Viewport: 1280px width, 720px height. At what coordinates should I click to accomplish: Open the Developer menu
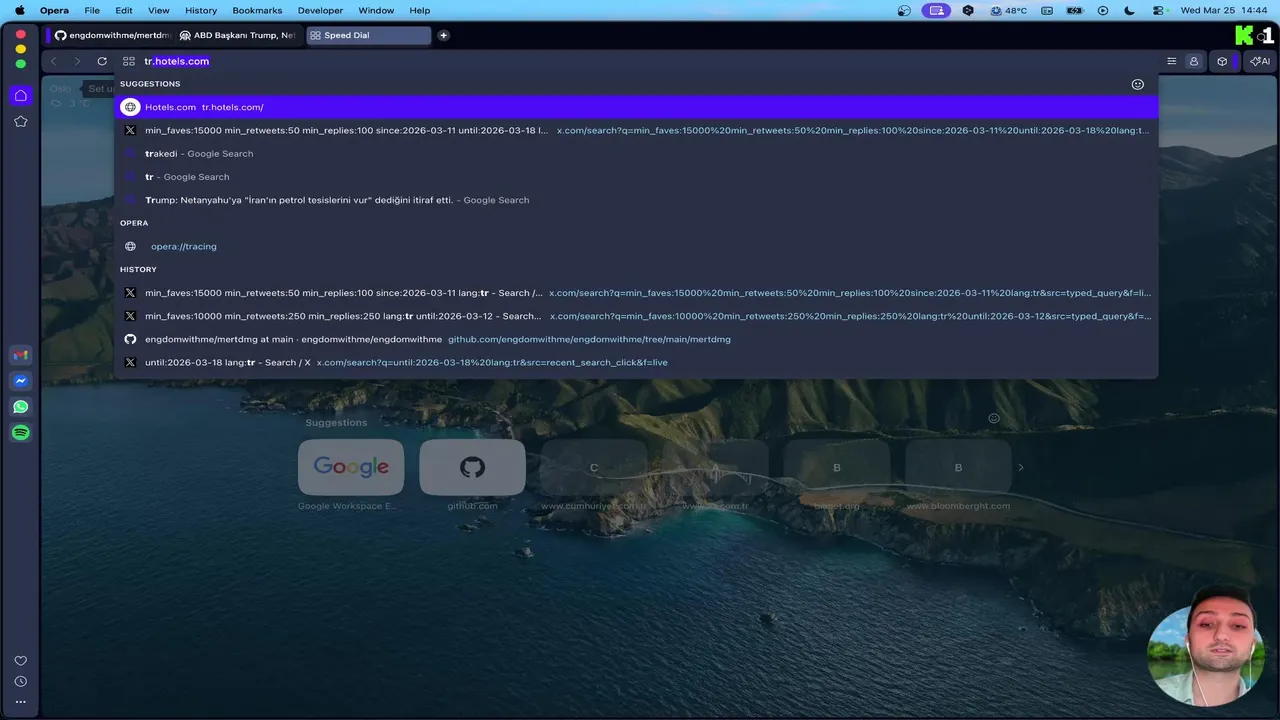[x=320, y=10]
